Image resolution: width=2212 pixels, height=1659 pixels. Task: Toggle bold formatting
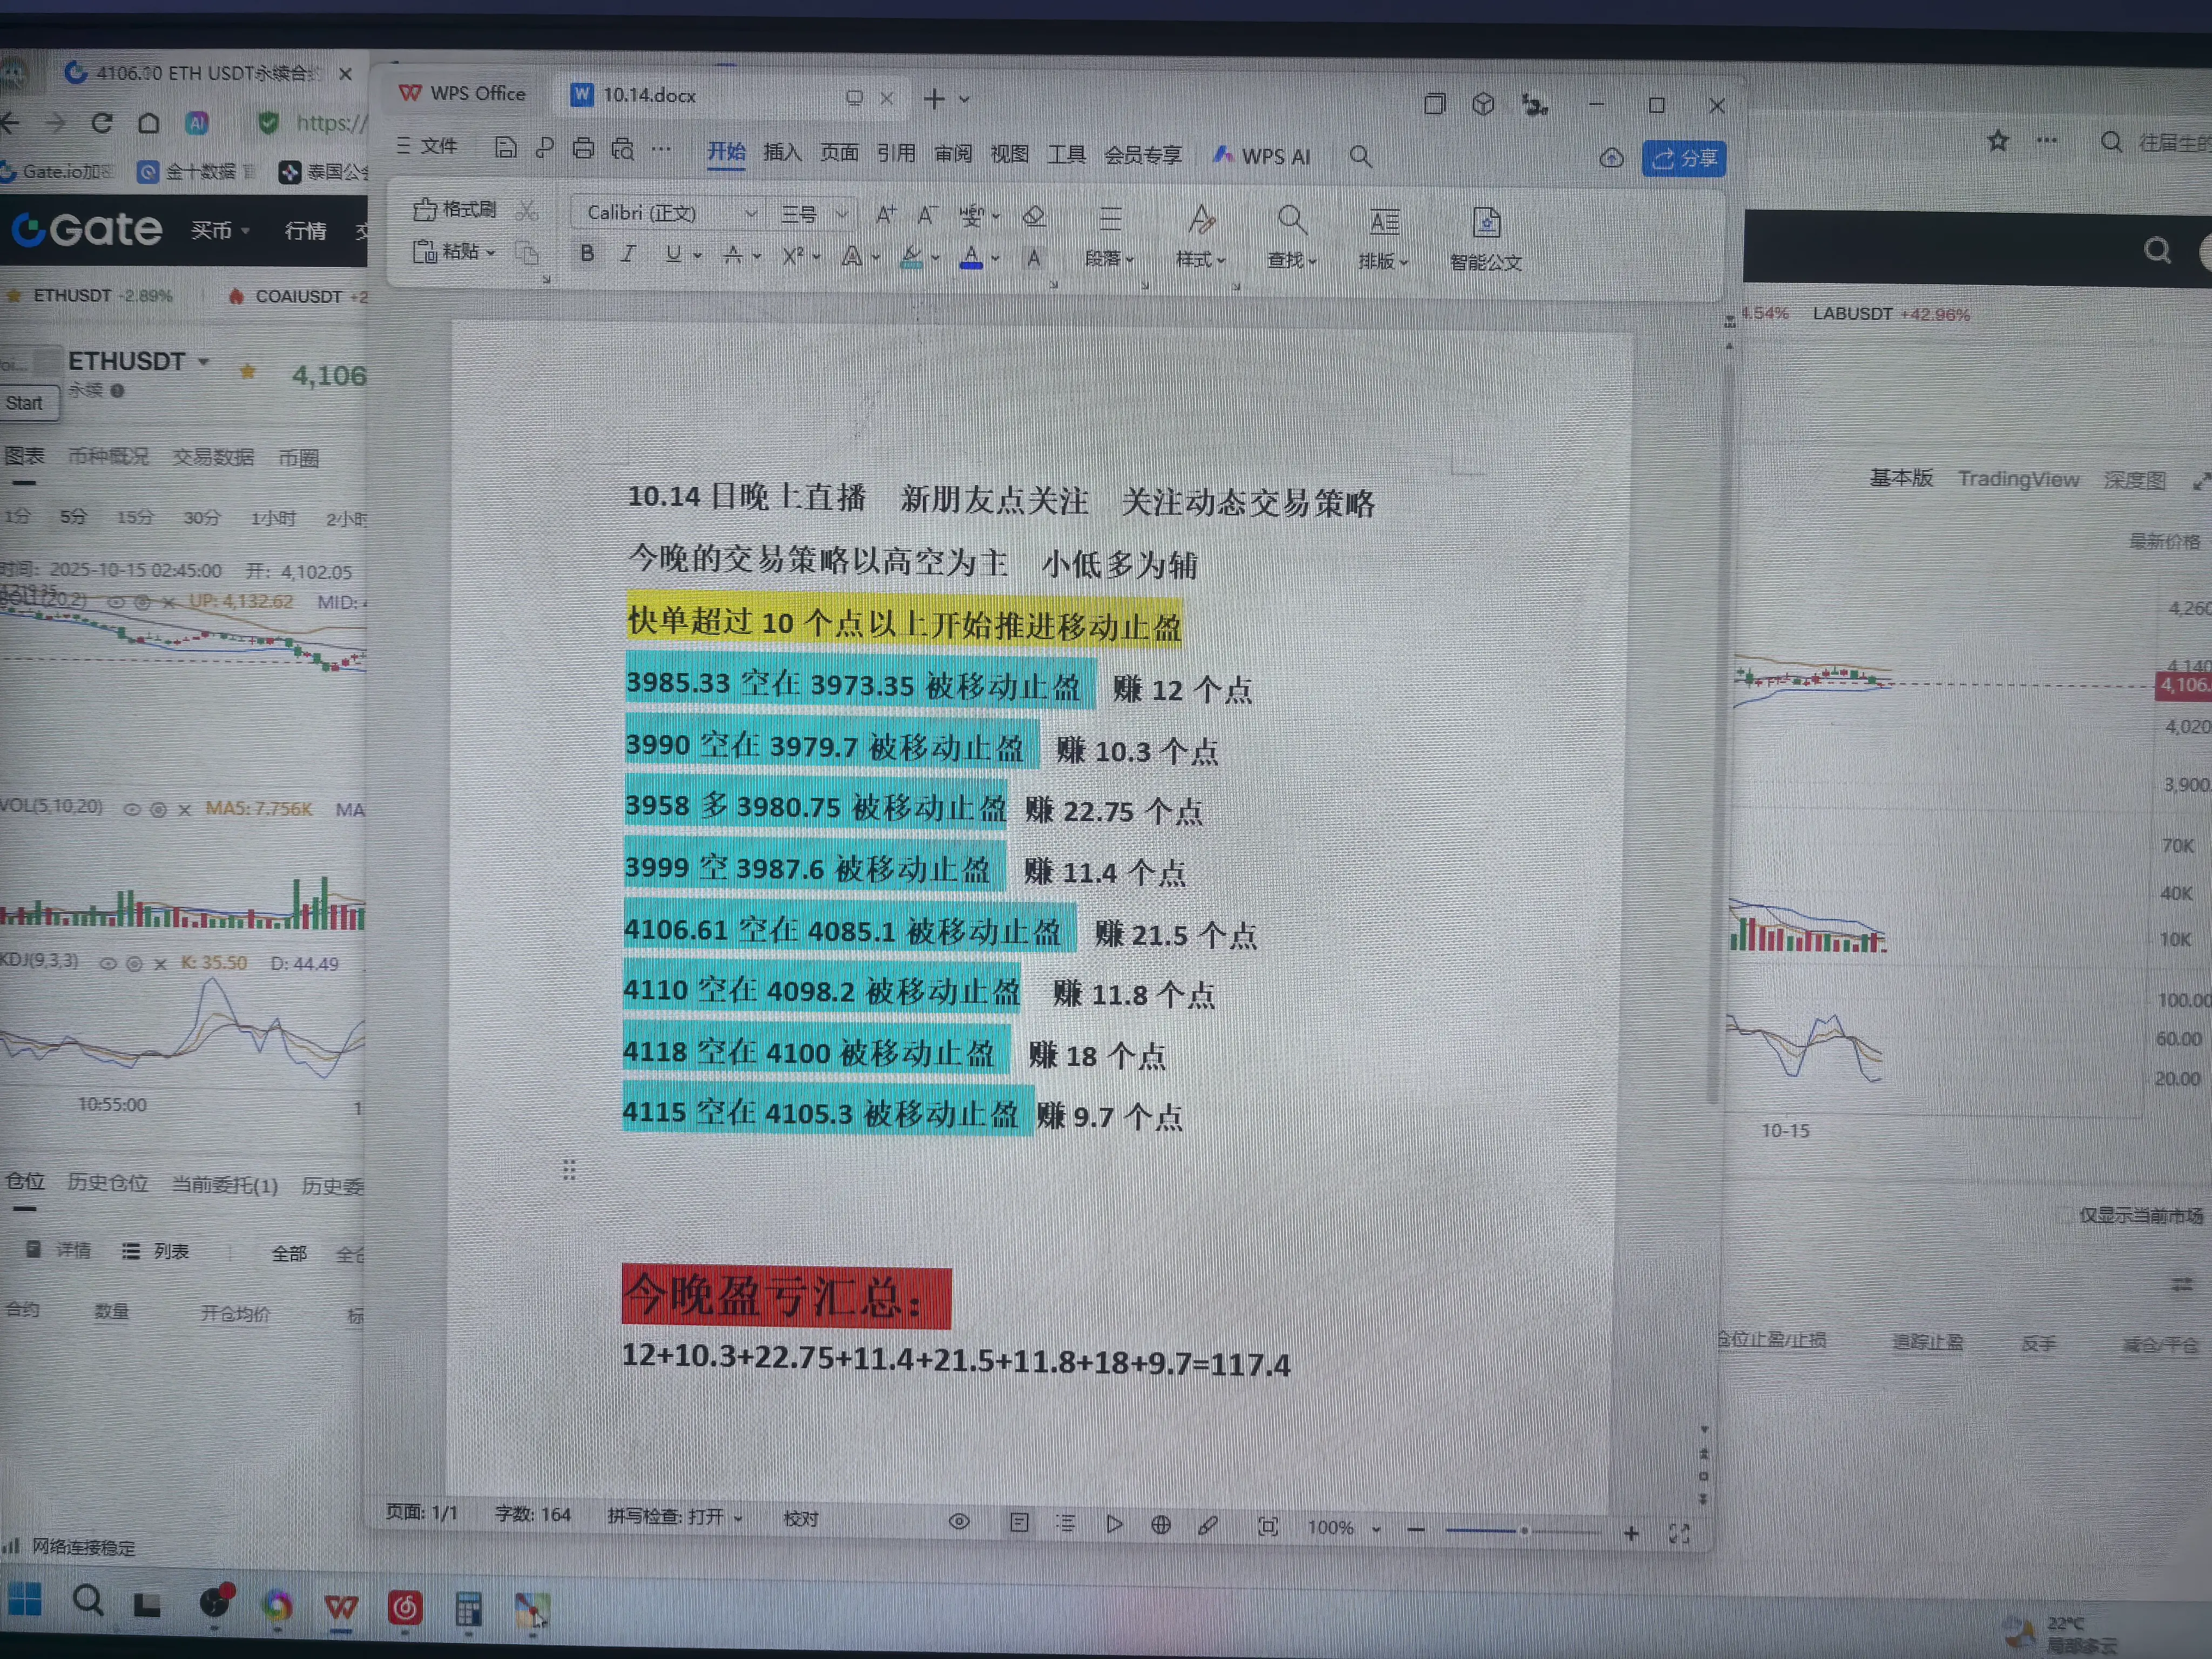[x=587, y=254]
